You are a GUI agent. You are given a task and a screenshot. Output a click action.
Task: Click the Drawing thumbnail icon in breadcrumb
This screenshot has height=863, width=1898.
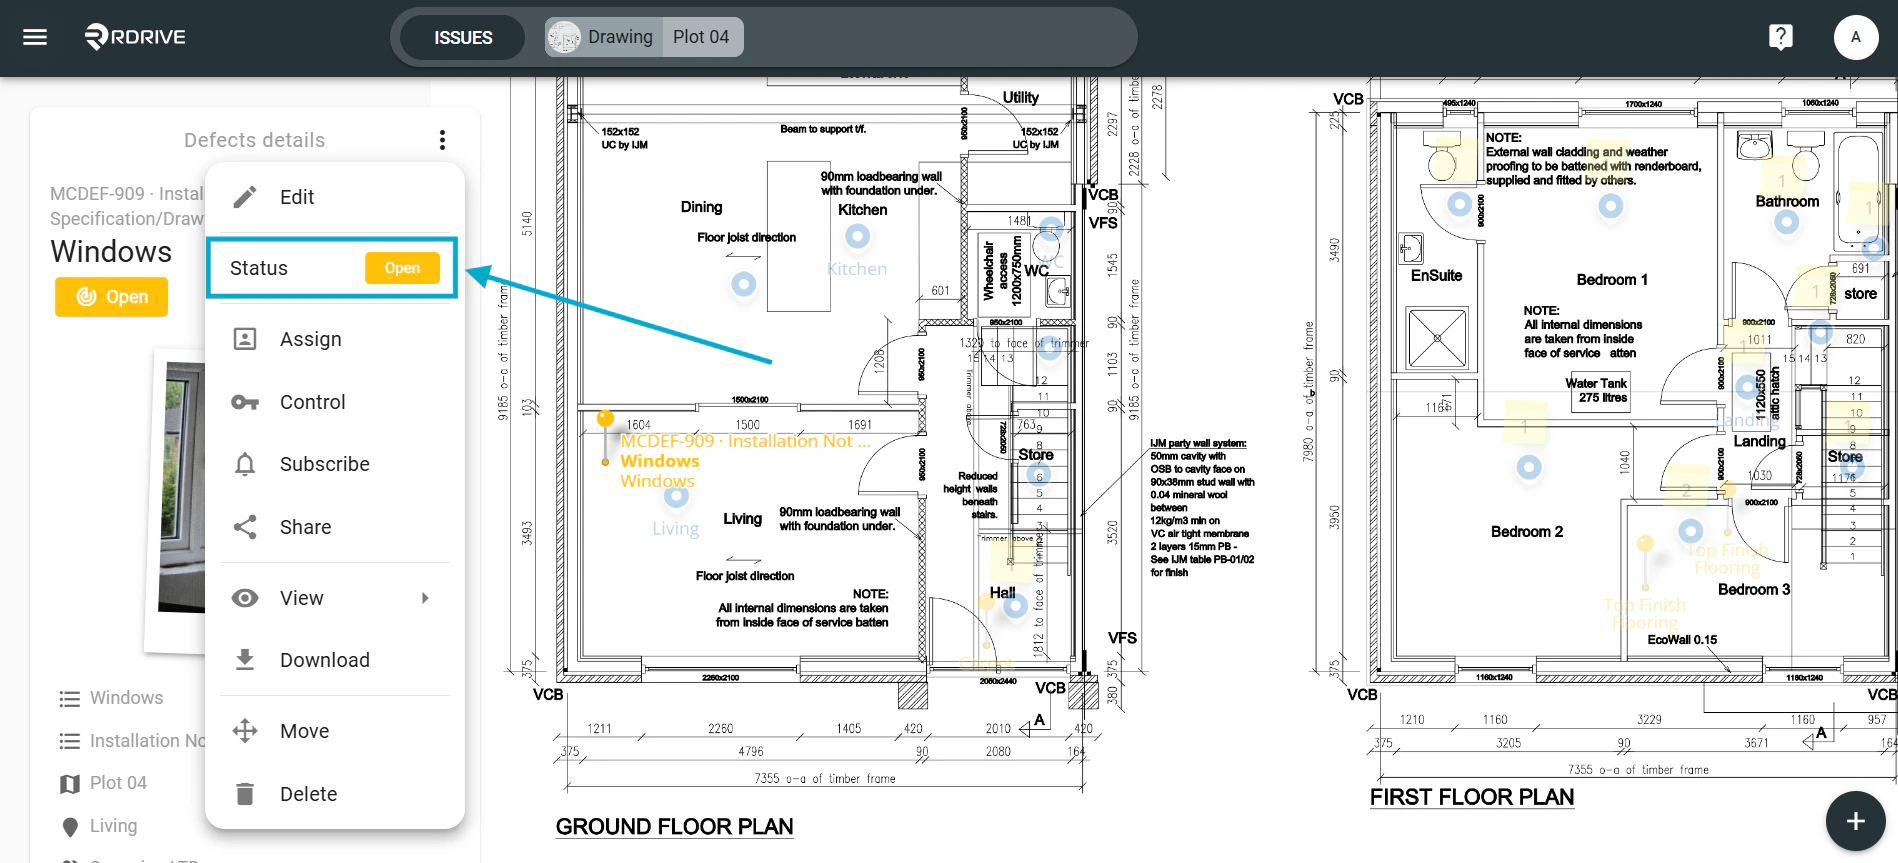click(564, 37)
